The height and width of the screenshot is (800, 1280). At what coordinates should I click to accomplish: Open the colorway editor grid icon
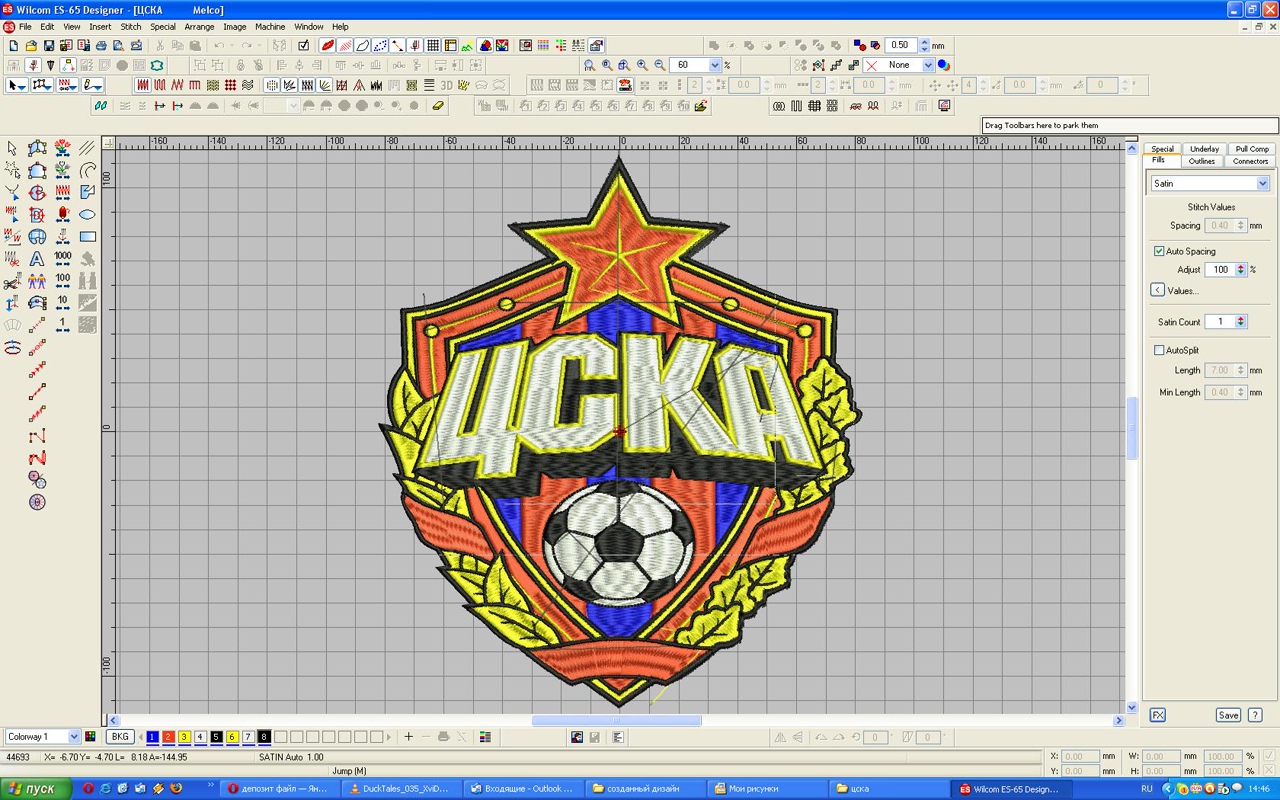tap(91, 737)
